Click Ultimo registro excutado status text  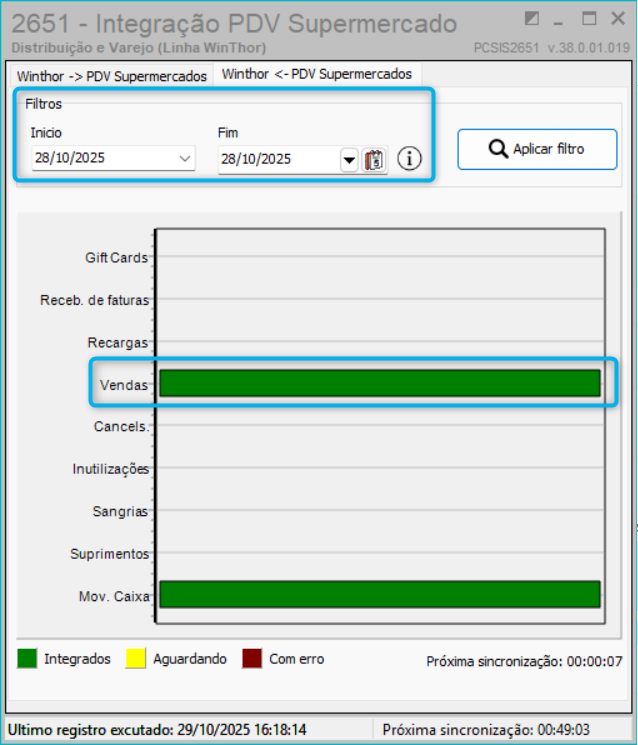tap(157, 730)
